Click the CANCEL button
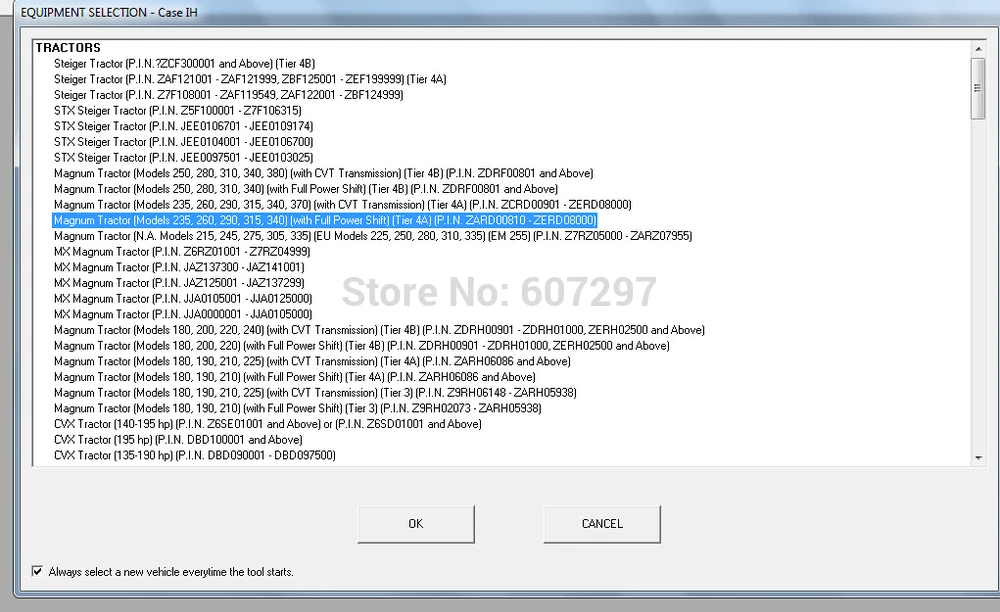 click(x=602, y=524)
